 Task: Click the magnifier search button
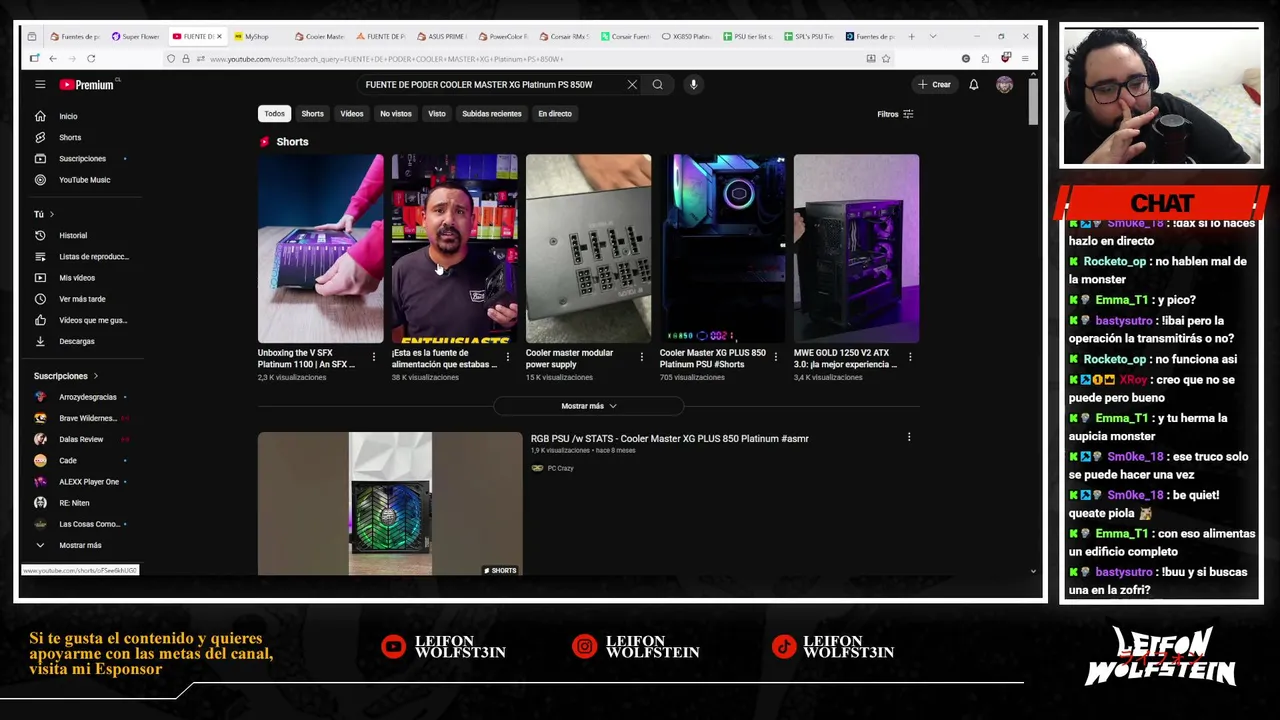pyautogui.click(x=658, y=85)
